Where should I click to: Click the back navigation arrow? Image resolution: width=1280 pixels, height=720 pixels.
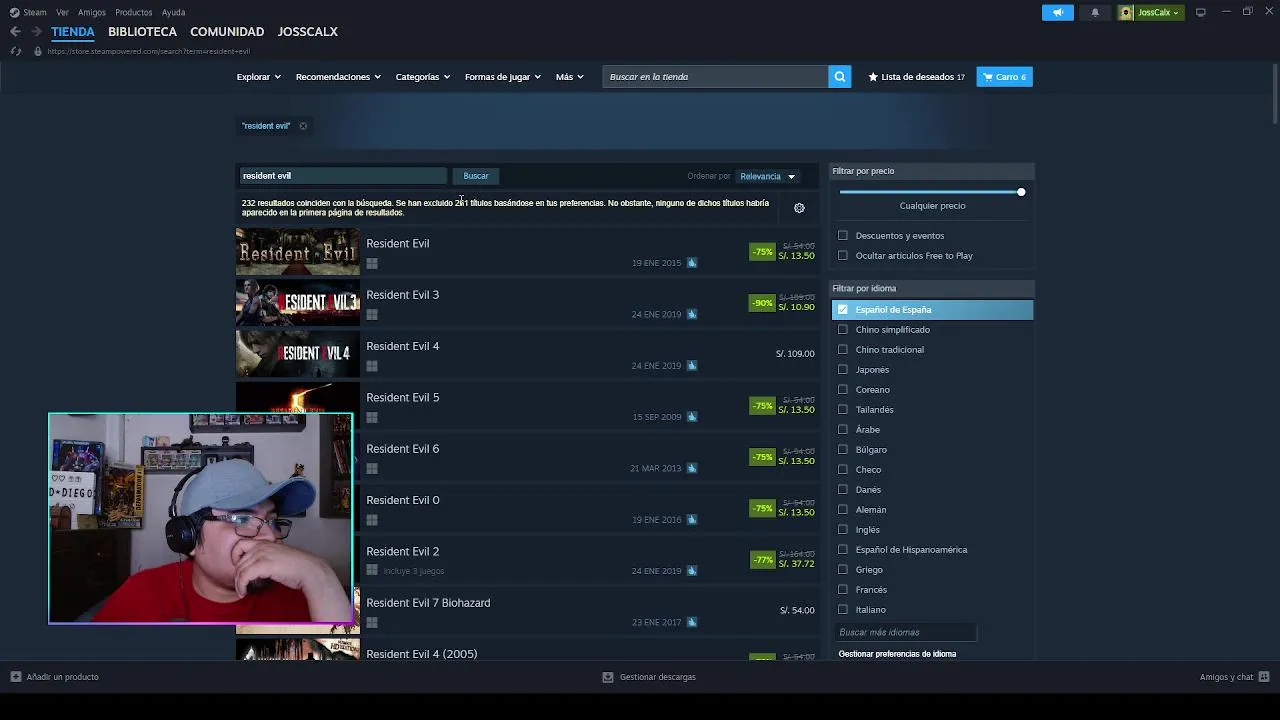tap(15, 32)
